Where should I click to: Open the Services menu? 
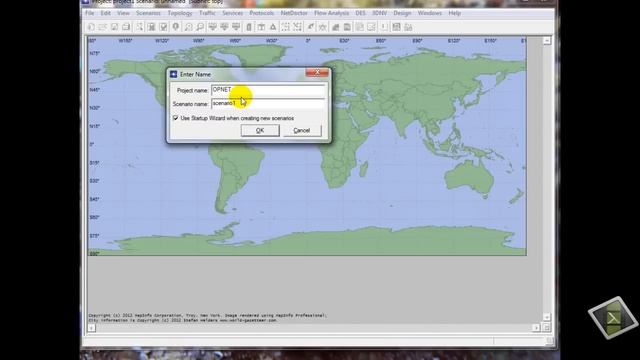(x=232, y=13)
